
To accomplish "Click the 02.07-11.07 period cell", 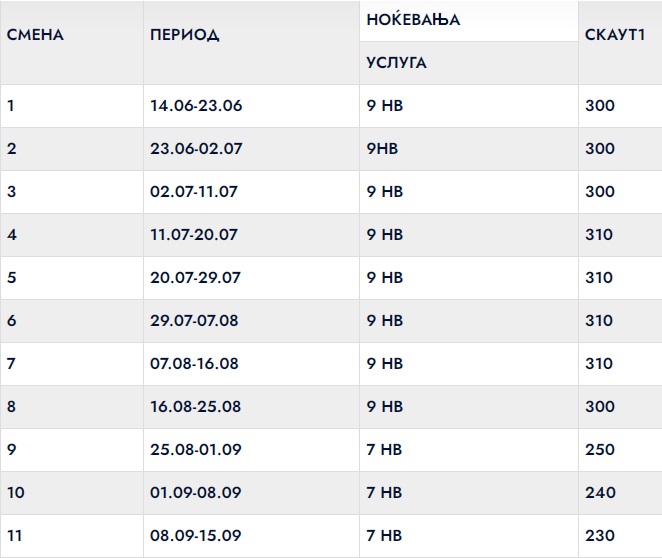I will click(x=194, y=192).
